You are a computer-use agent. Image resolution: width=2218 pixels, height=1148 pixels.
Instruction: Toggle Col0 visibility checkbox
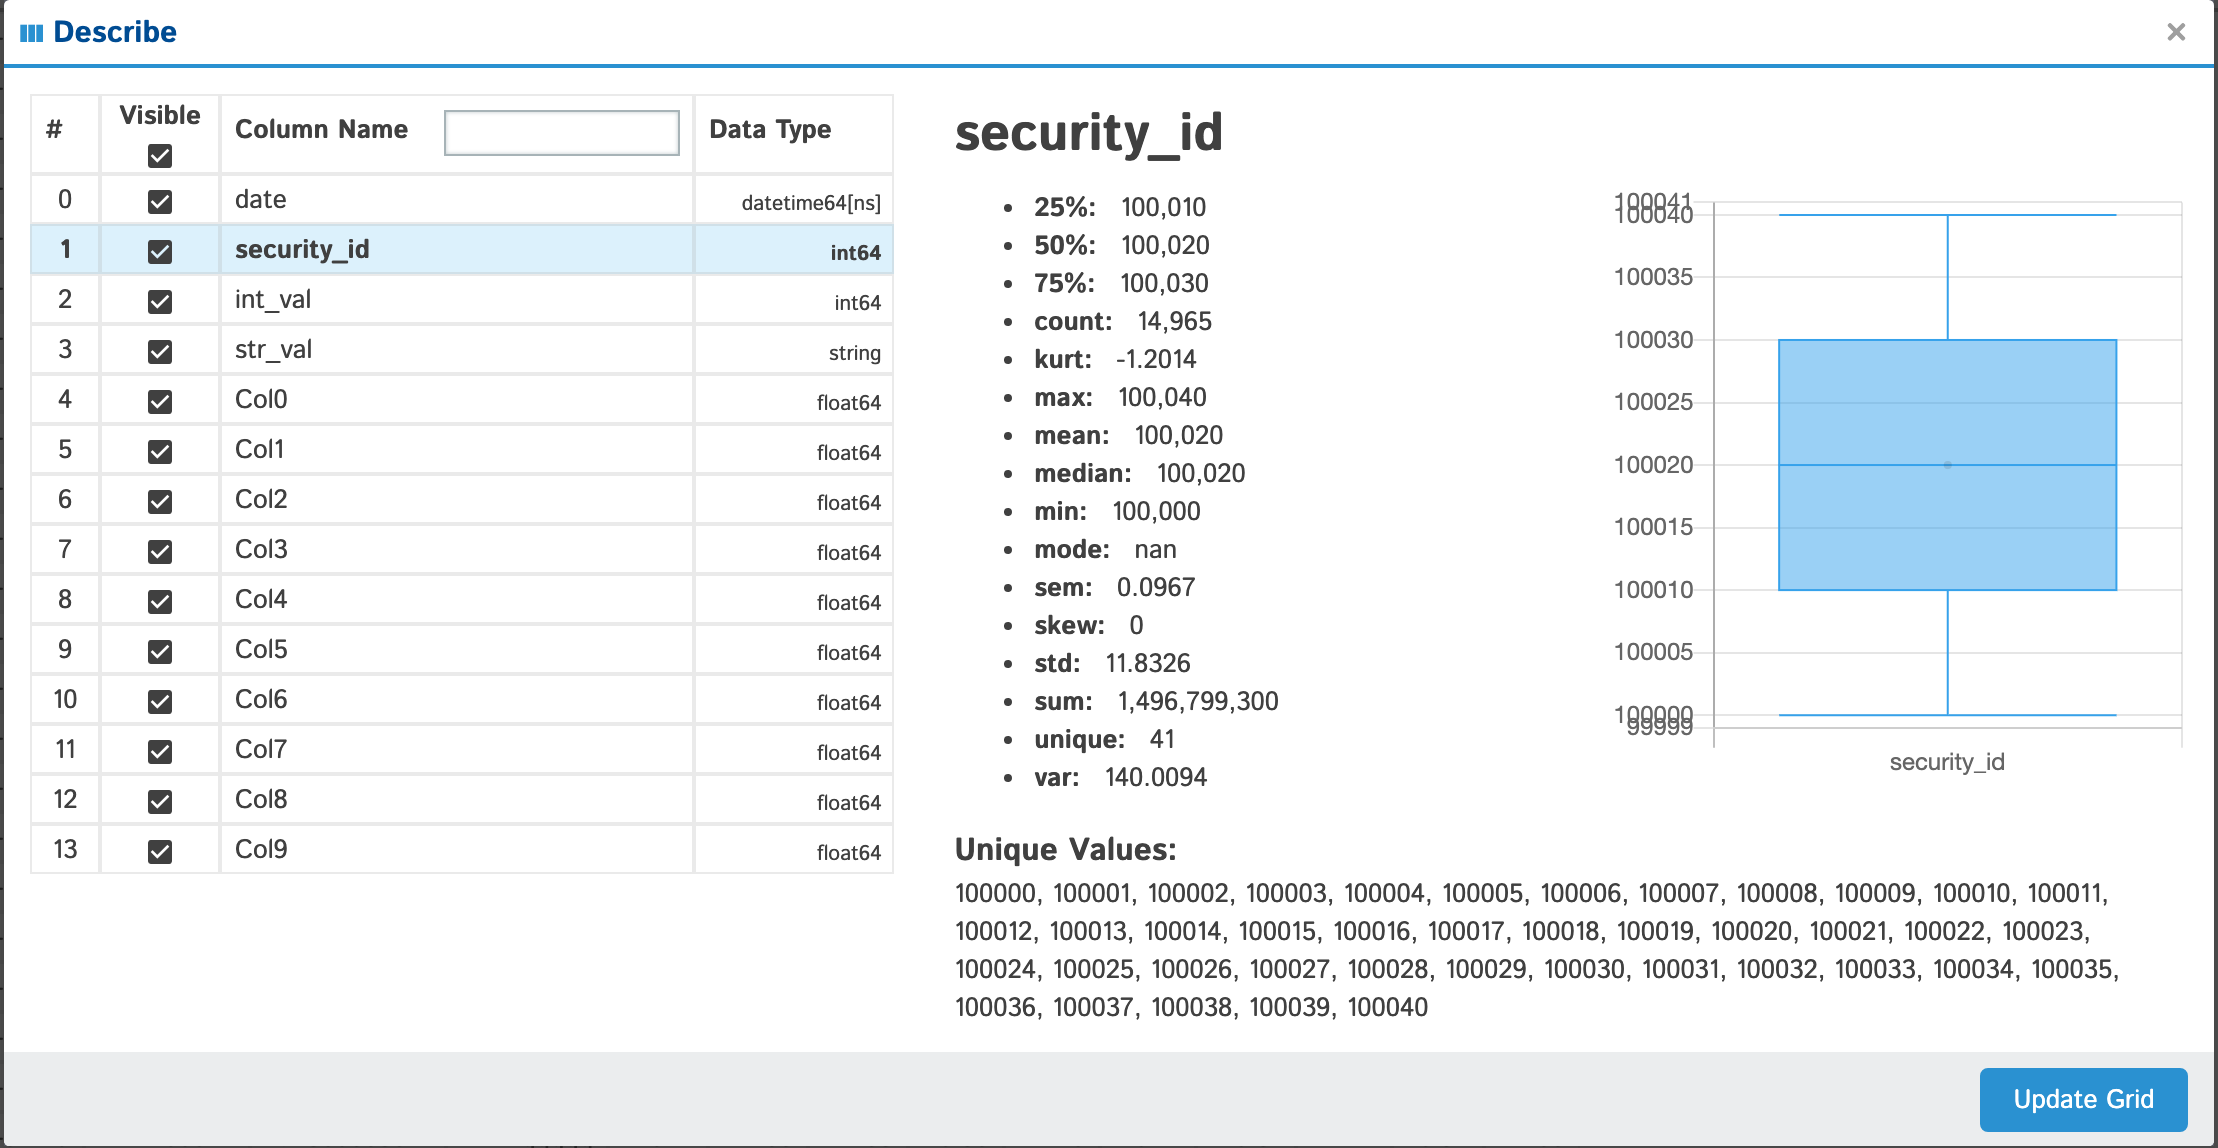click(x=160, y=401)
